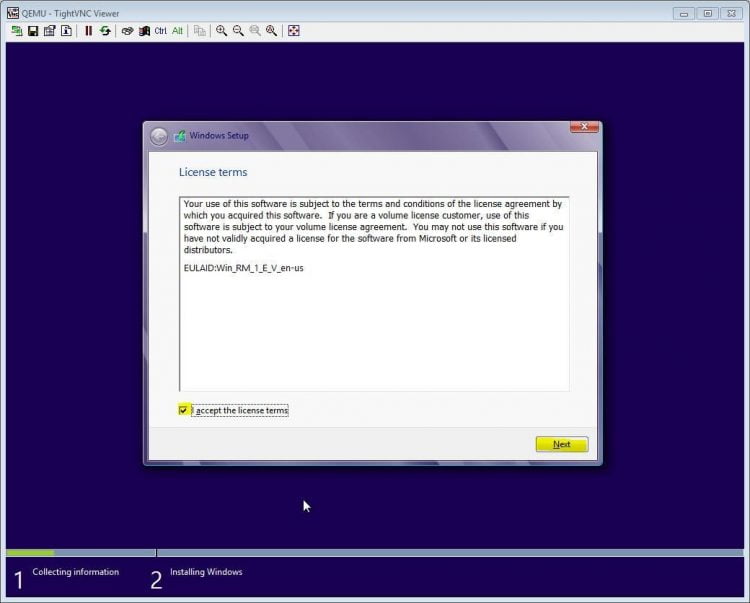Click the New Connection toolbar icon
This screenshot has width=750, height=603.
pyautogui.click(x=17, y=31)
